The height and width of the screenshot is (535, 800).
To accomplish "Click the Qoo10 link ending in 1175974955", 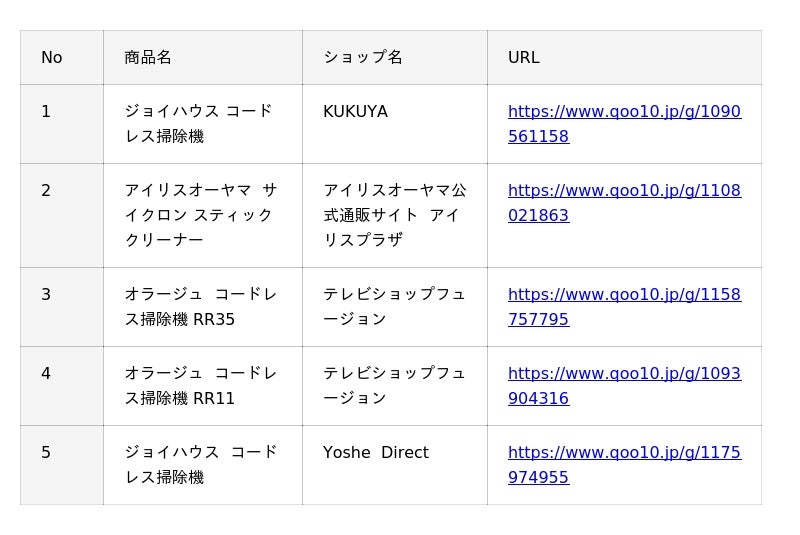I will click(x=624, y=465).
